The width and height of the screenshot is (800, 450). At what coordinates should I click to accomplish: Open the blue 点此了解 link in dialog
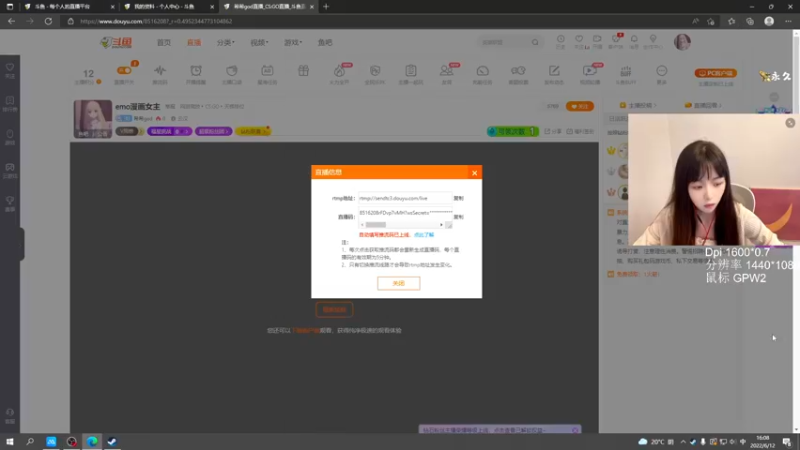(x=423, y=235)
